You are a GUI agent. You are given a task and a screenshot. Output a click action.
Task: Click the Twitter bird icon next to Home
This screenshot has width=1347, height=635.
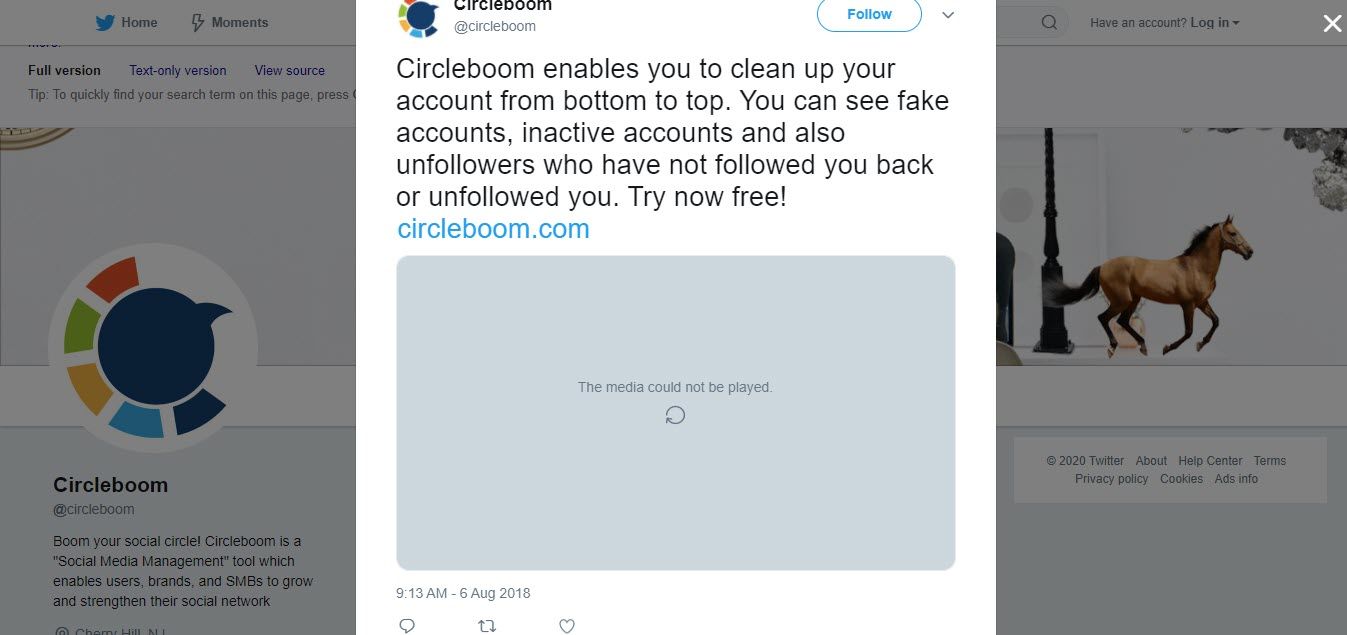pyautogui.click(x=103, y=21)
